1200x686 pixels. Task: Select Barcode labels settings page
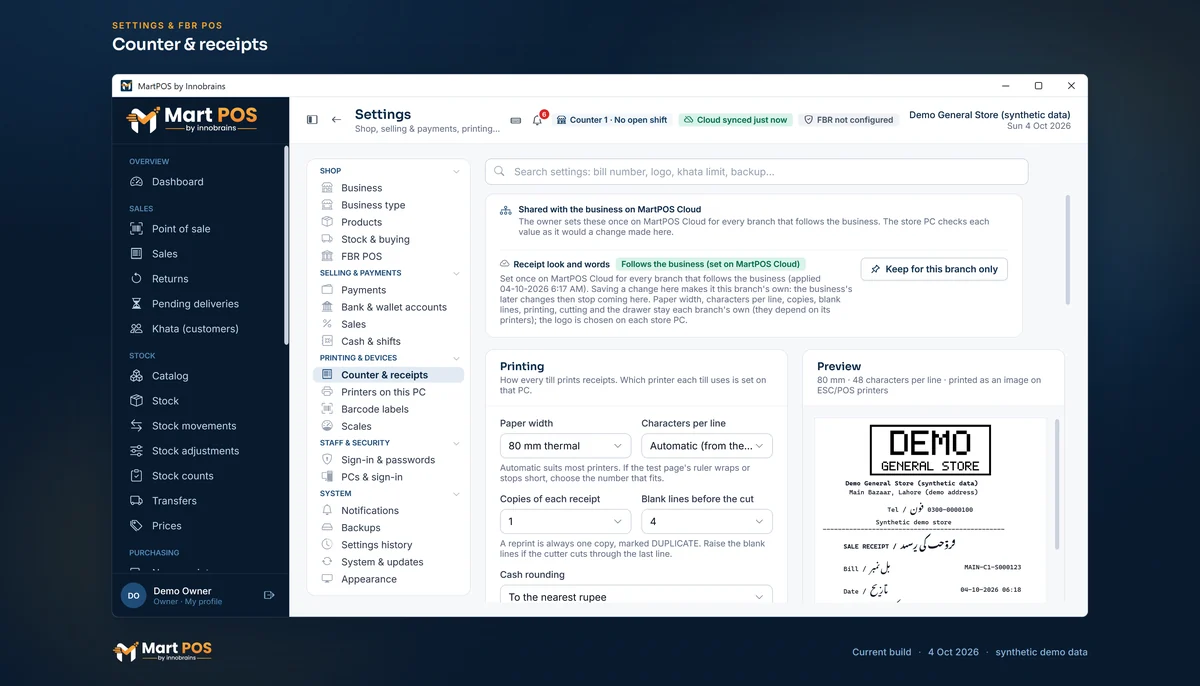(x=388, y=409)
